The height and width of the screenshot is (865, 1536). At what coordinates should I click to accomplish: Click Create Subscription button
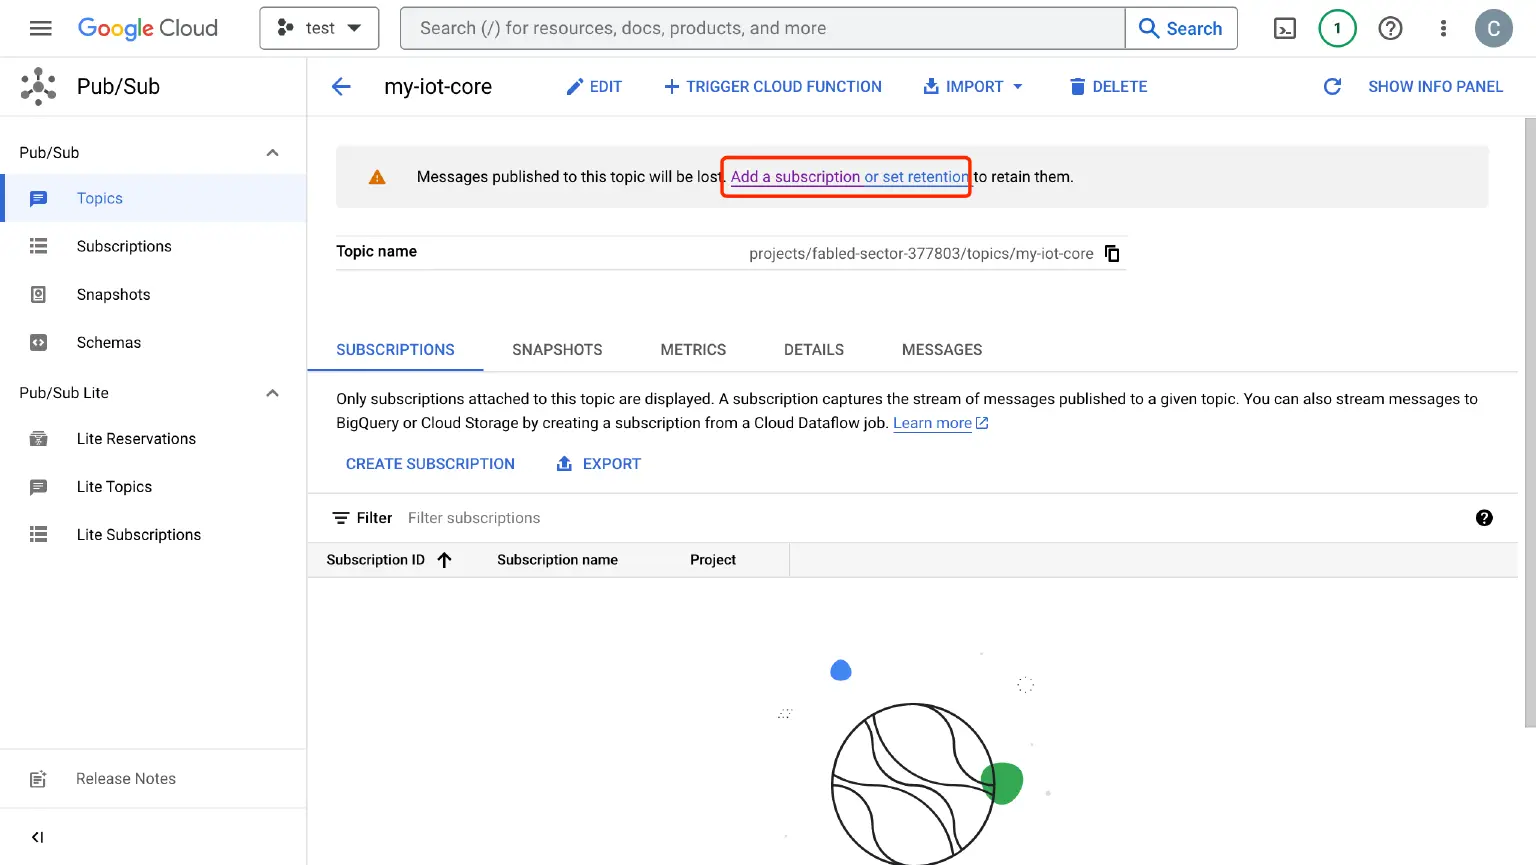[430, 464]
